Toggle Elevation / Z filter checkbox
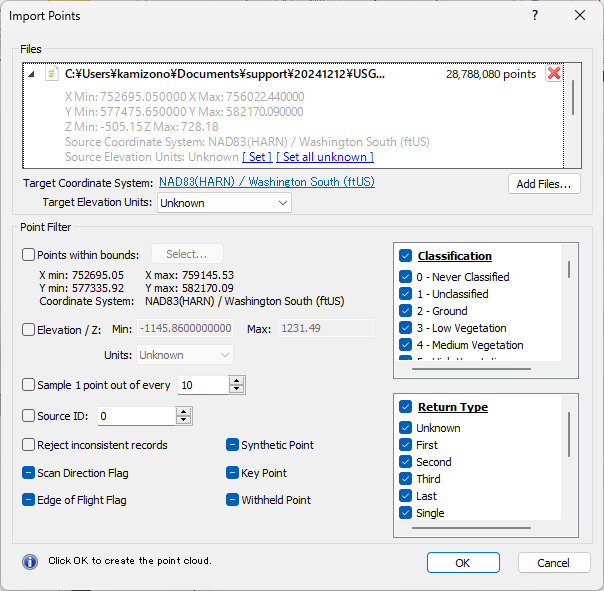Viewport: 604px width, 591px height. (28, 329)
